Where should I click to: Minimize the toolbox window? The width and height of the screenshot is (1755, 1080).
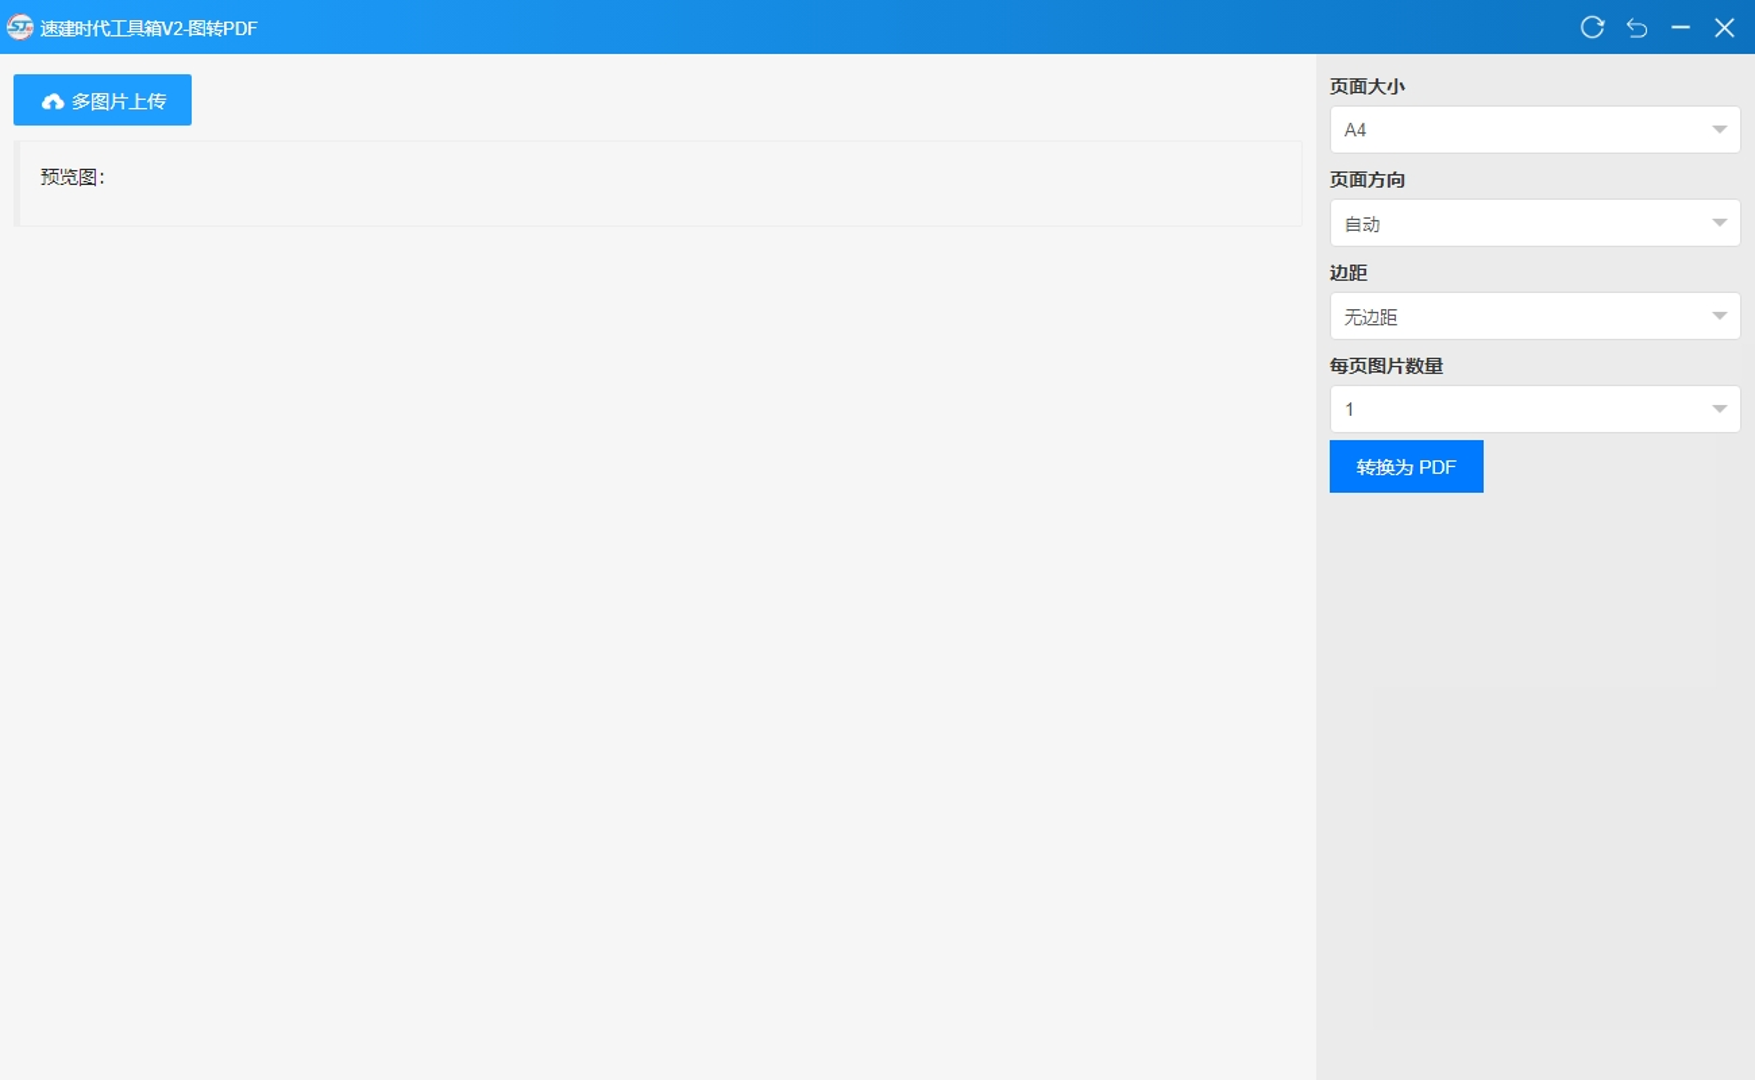click(1680, 27)
